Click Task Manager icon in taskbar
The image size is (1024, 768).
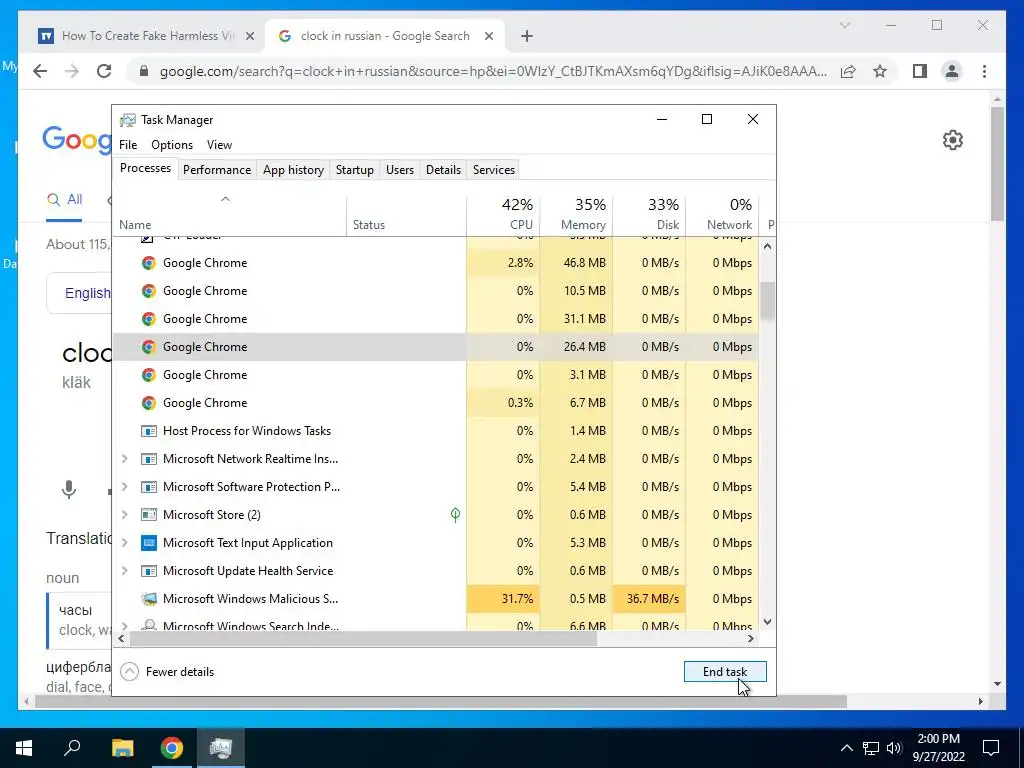(221, 748)
